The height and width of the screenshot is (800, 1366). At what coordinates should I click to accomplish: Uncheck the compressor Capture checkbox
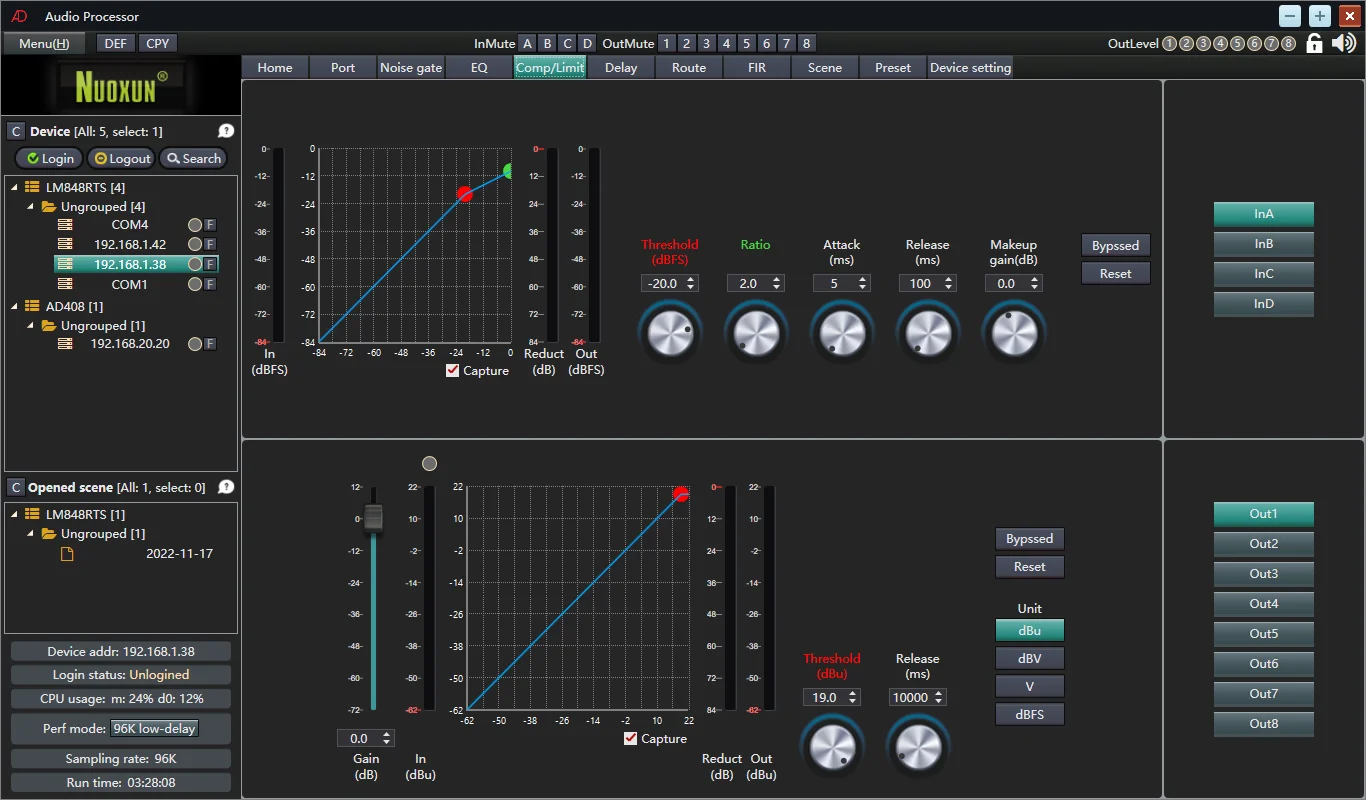(453, 371)
